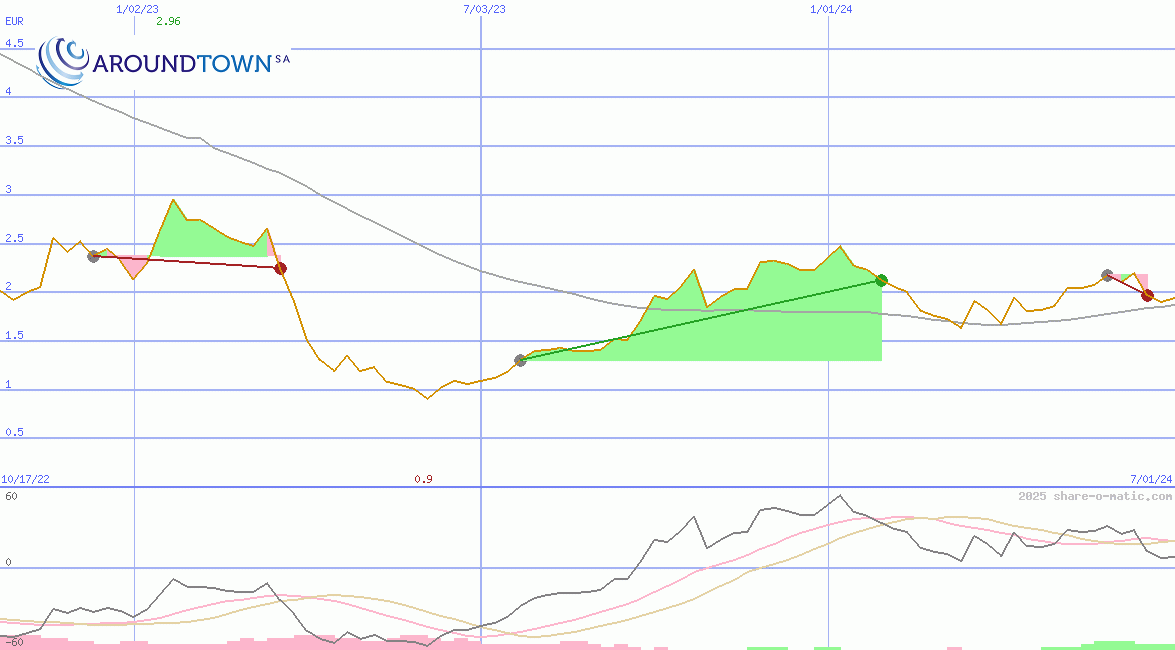Click the gray start marker of the green trend line
This screenshot has height=650, width=1175.
point(520,360)
